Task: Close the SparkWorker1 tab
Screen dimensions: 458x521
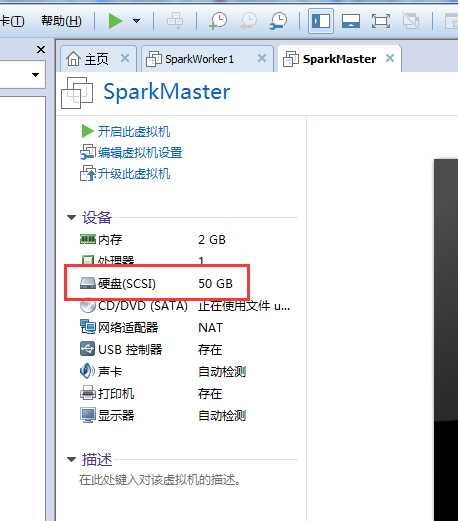Action: (x=262, y=59)
